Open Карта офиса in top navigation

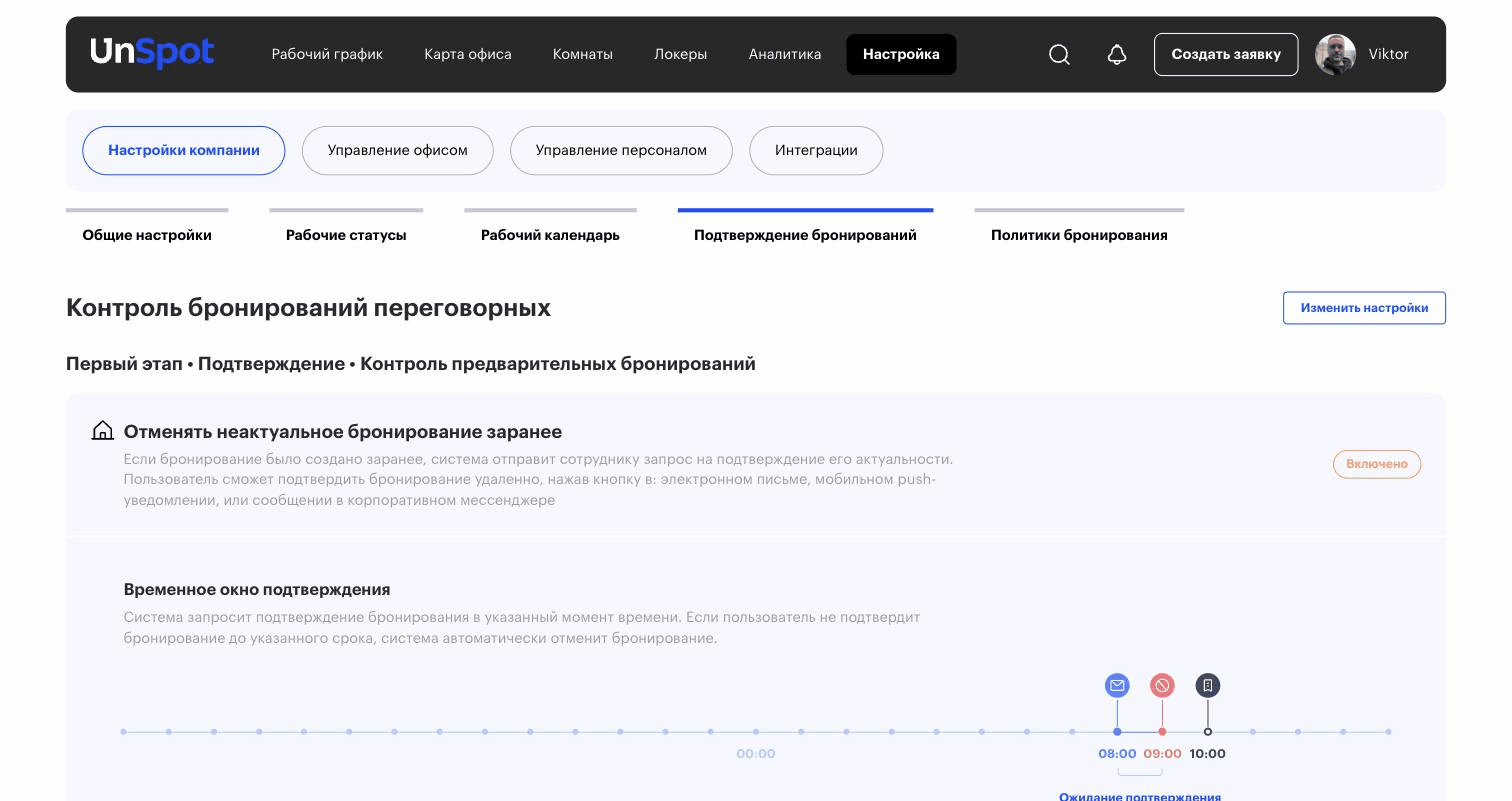point(467,54)
